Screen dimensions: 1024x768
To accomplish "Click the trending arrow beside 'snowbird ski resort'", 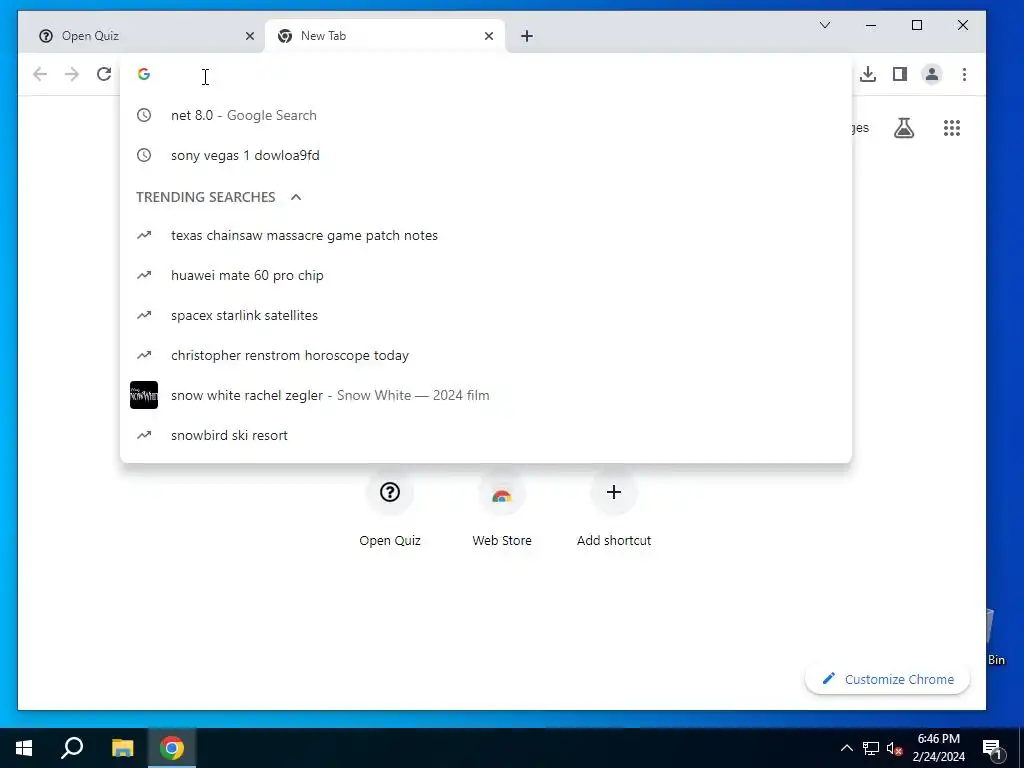I will (144, 435).
